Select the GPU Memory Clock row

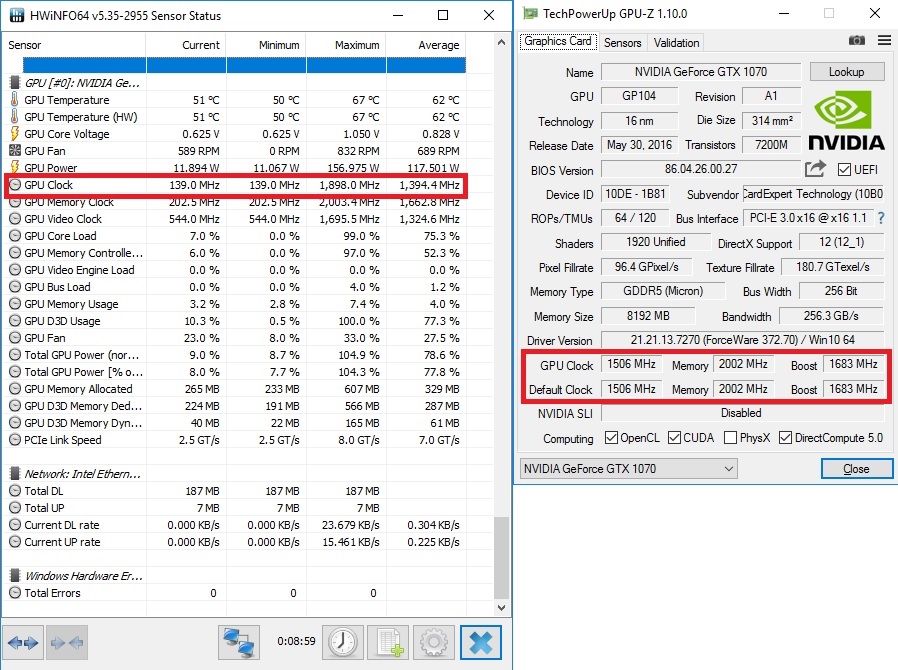(235, 202)
